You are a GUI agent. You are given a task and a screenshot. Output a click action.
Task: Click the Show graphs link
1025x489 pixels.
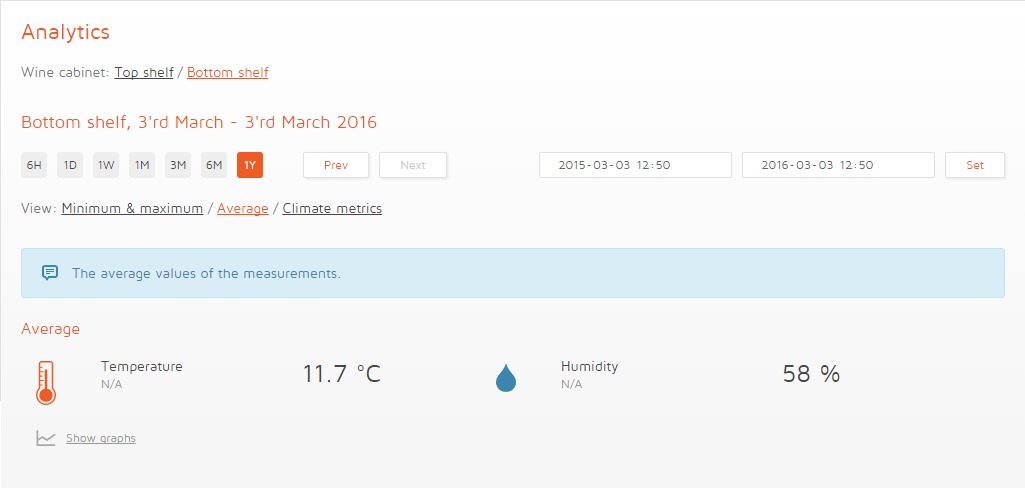pos(101,438)
